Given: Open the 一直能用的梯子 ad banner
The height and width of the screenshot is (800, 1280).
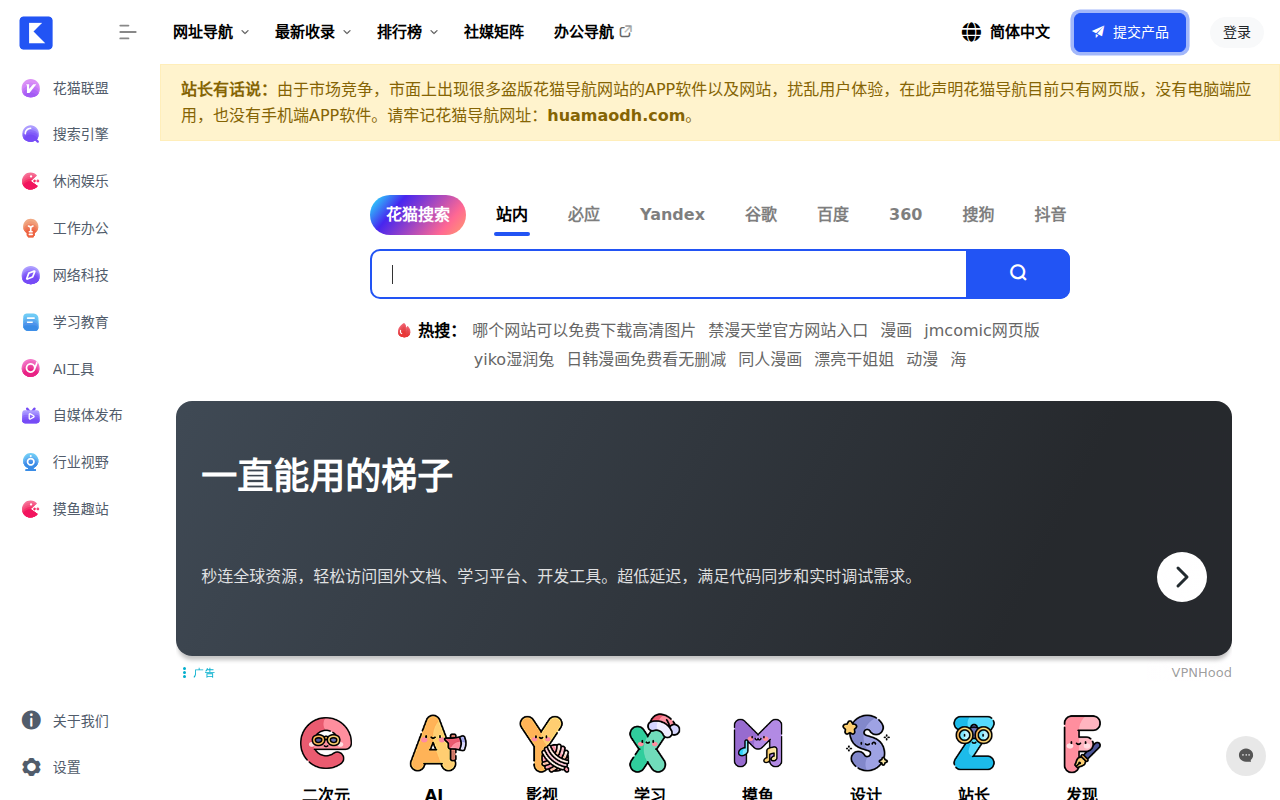Looking at the screenshot, I should coord(704,528).
